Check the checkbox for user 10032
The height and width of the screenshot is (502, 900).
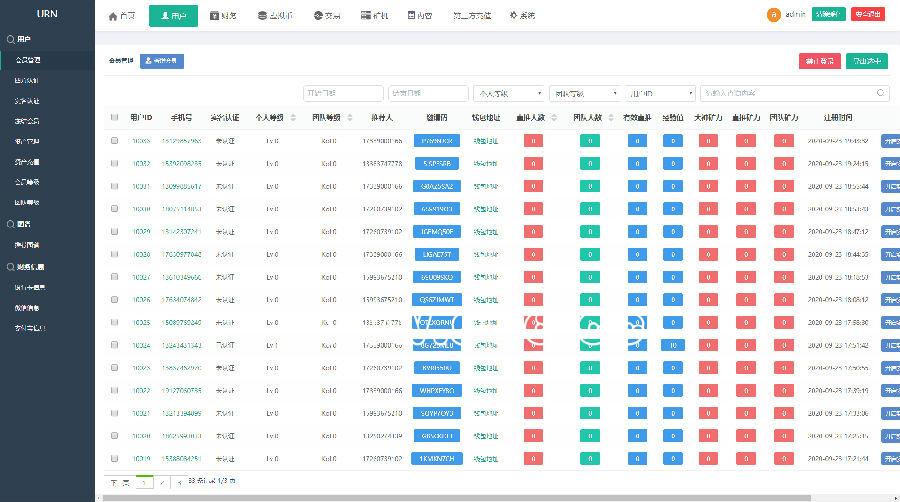point(114,164)
